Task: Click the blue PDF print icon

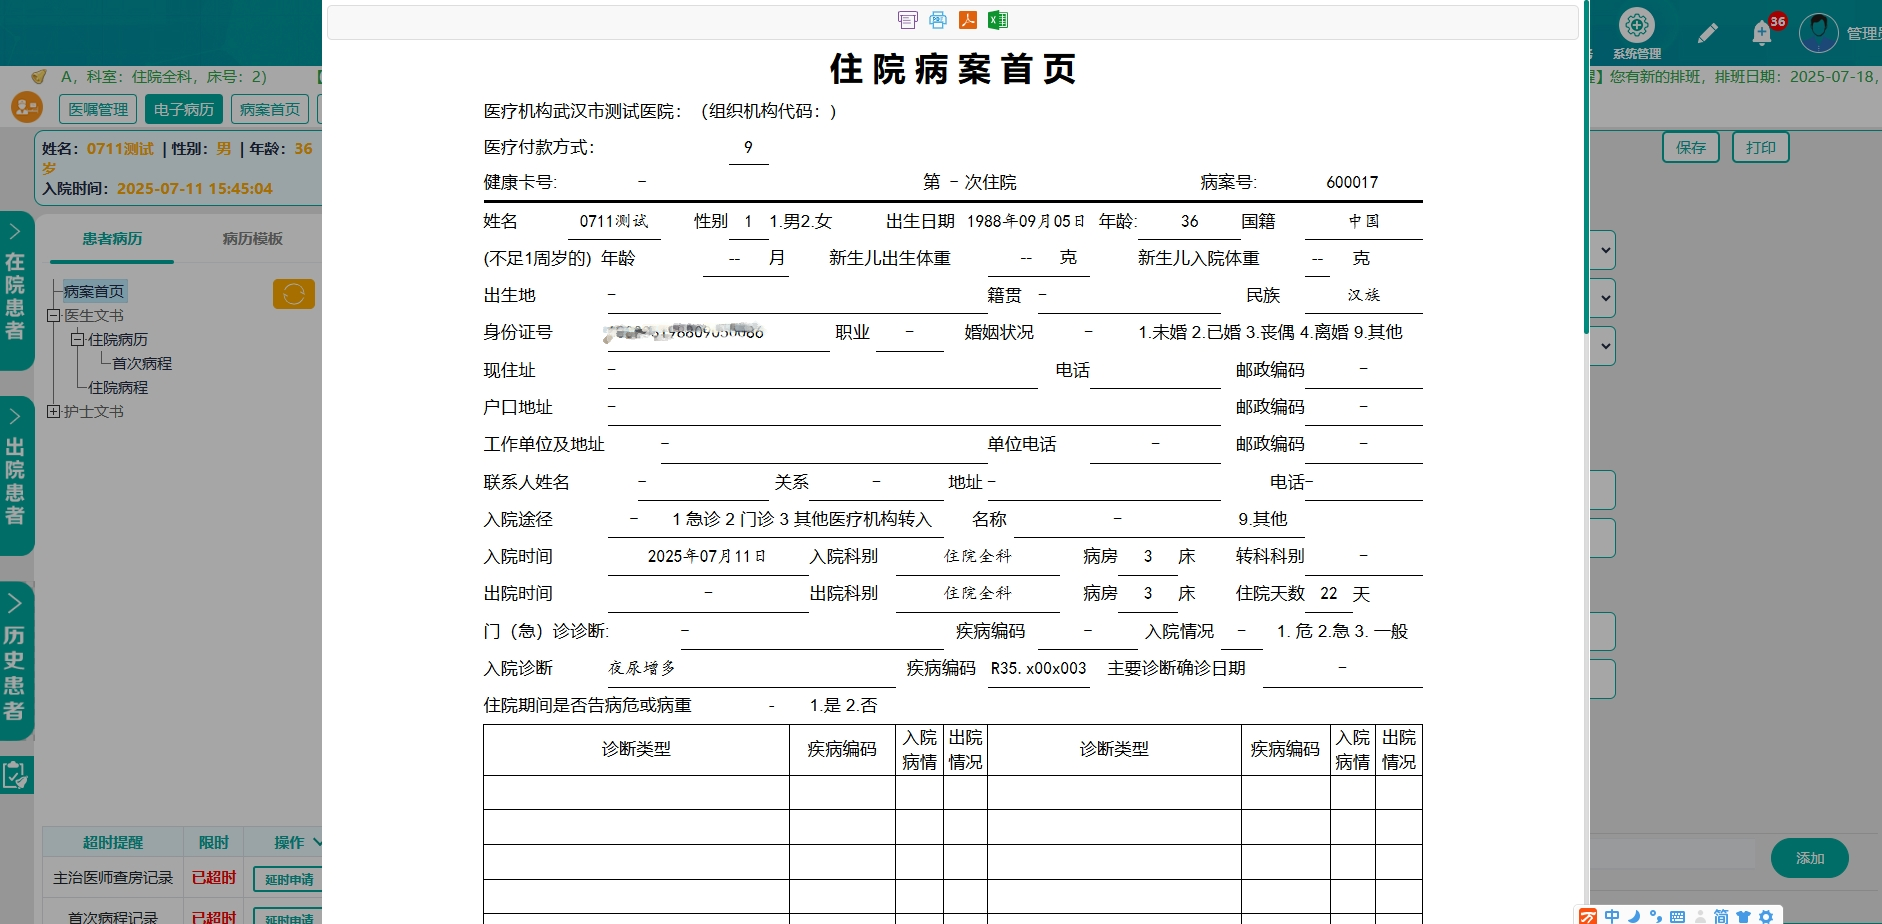Action: click(938, 20)
